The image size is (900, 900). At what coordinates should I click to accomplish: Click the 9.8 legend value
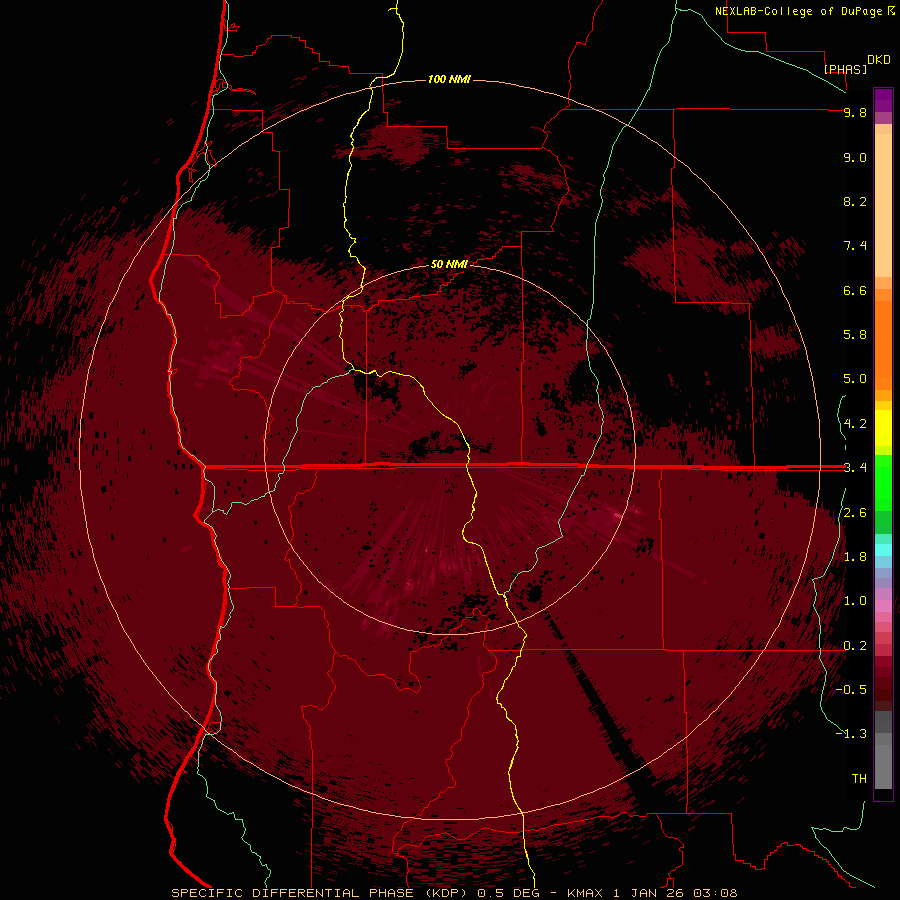click(855, 112)
